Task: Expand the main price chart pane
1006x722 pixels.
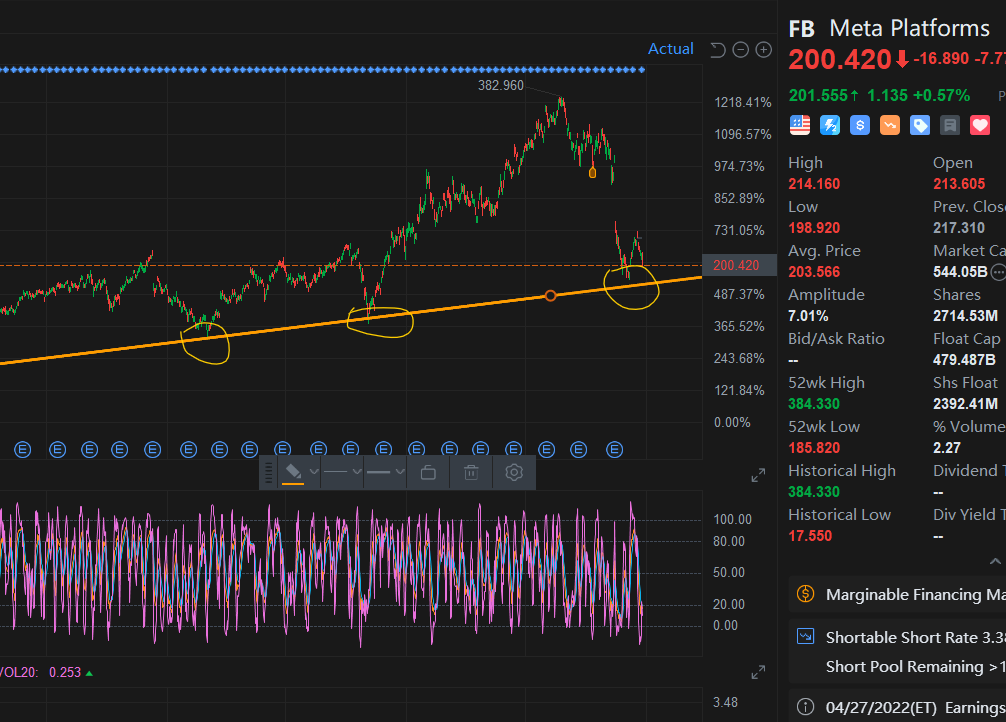Action: coord(758,476)
